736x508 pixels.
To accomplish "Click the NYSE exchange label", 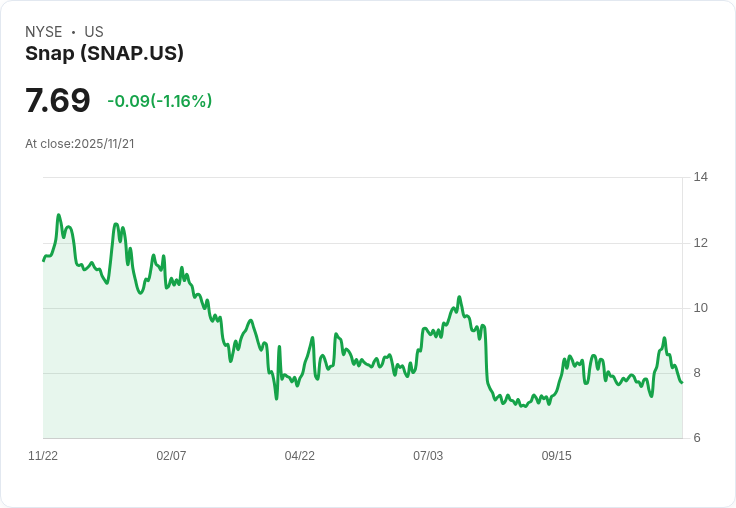I will pos(44,32).
